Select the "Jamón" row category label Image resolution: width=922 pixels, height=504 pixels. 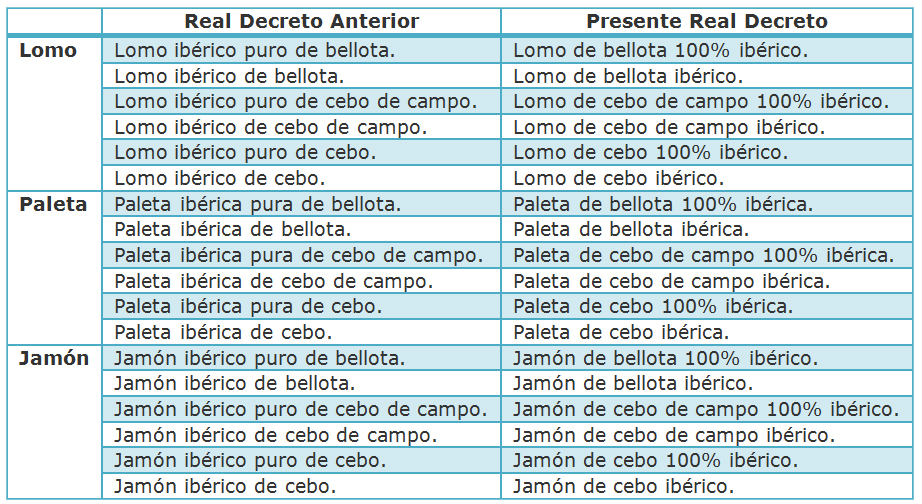(53, 358)
